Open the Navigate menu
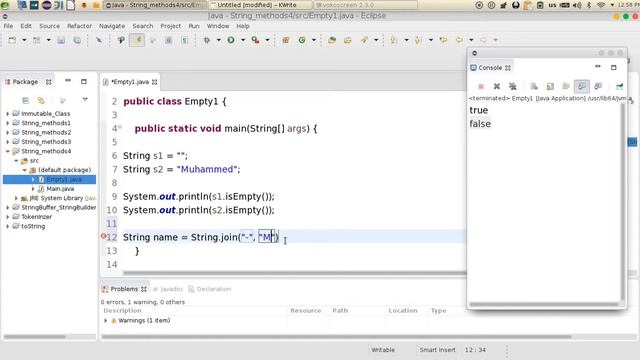 coord(112,26)
